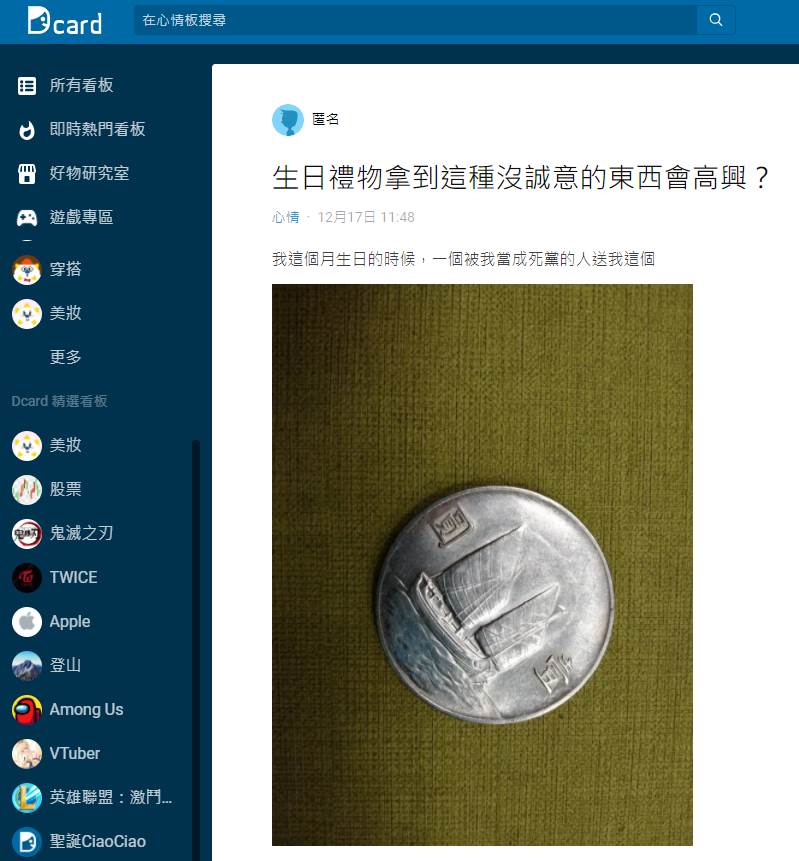Click the 在心情板搜尋 search field
The width and height of the screenshot is (799, 861).
click(415, 20)
